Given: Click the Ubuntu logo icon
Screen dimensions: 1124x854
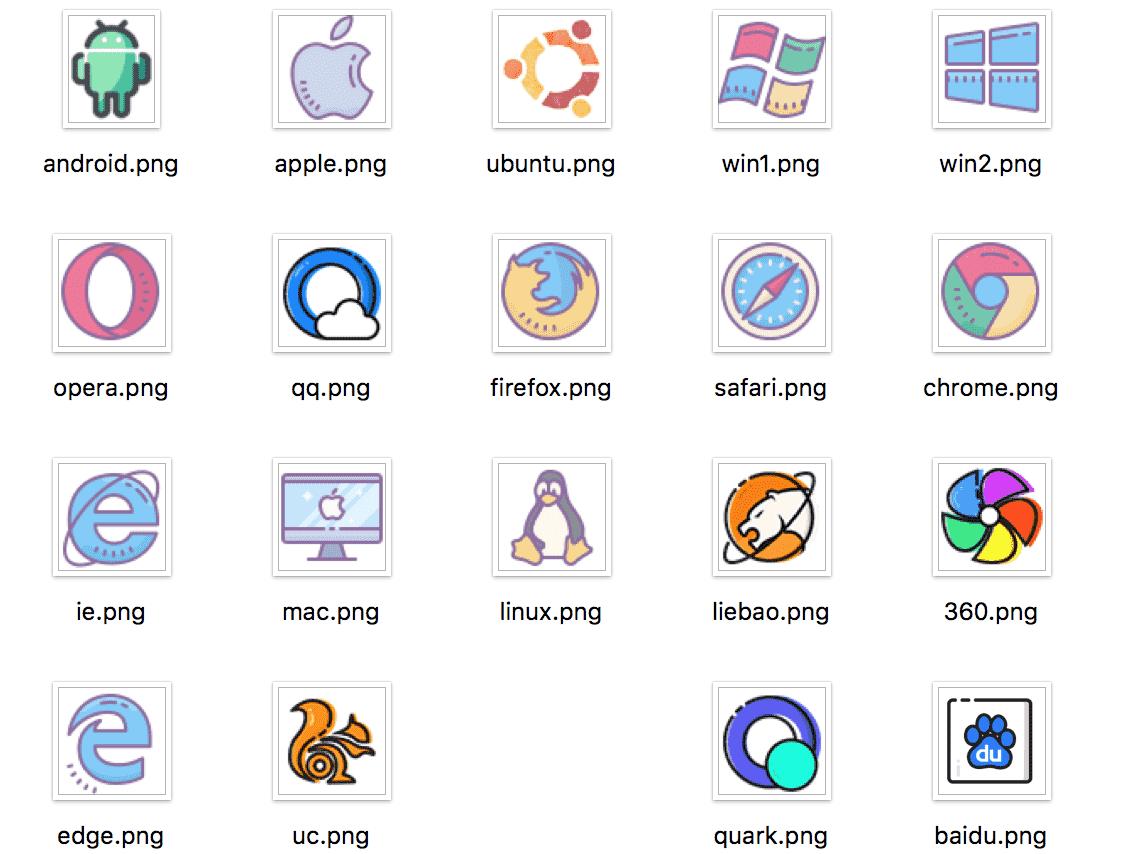Looking at the screenshot, I should (x=551, y=68).
